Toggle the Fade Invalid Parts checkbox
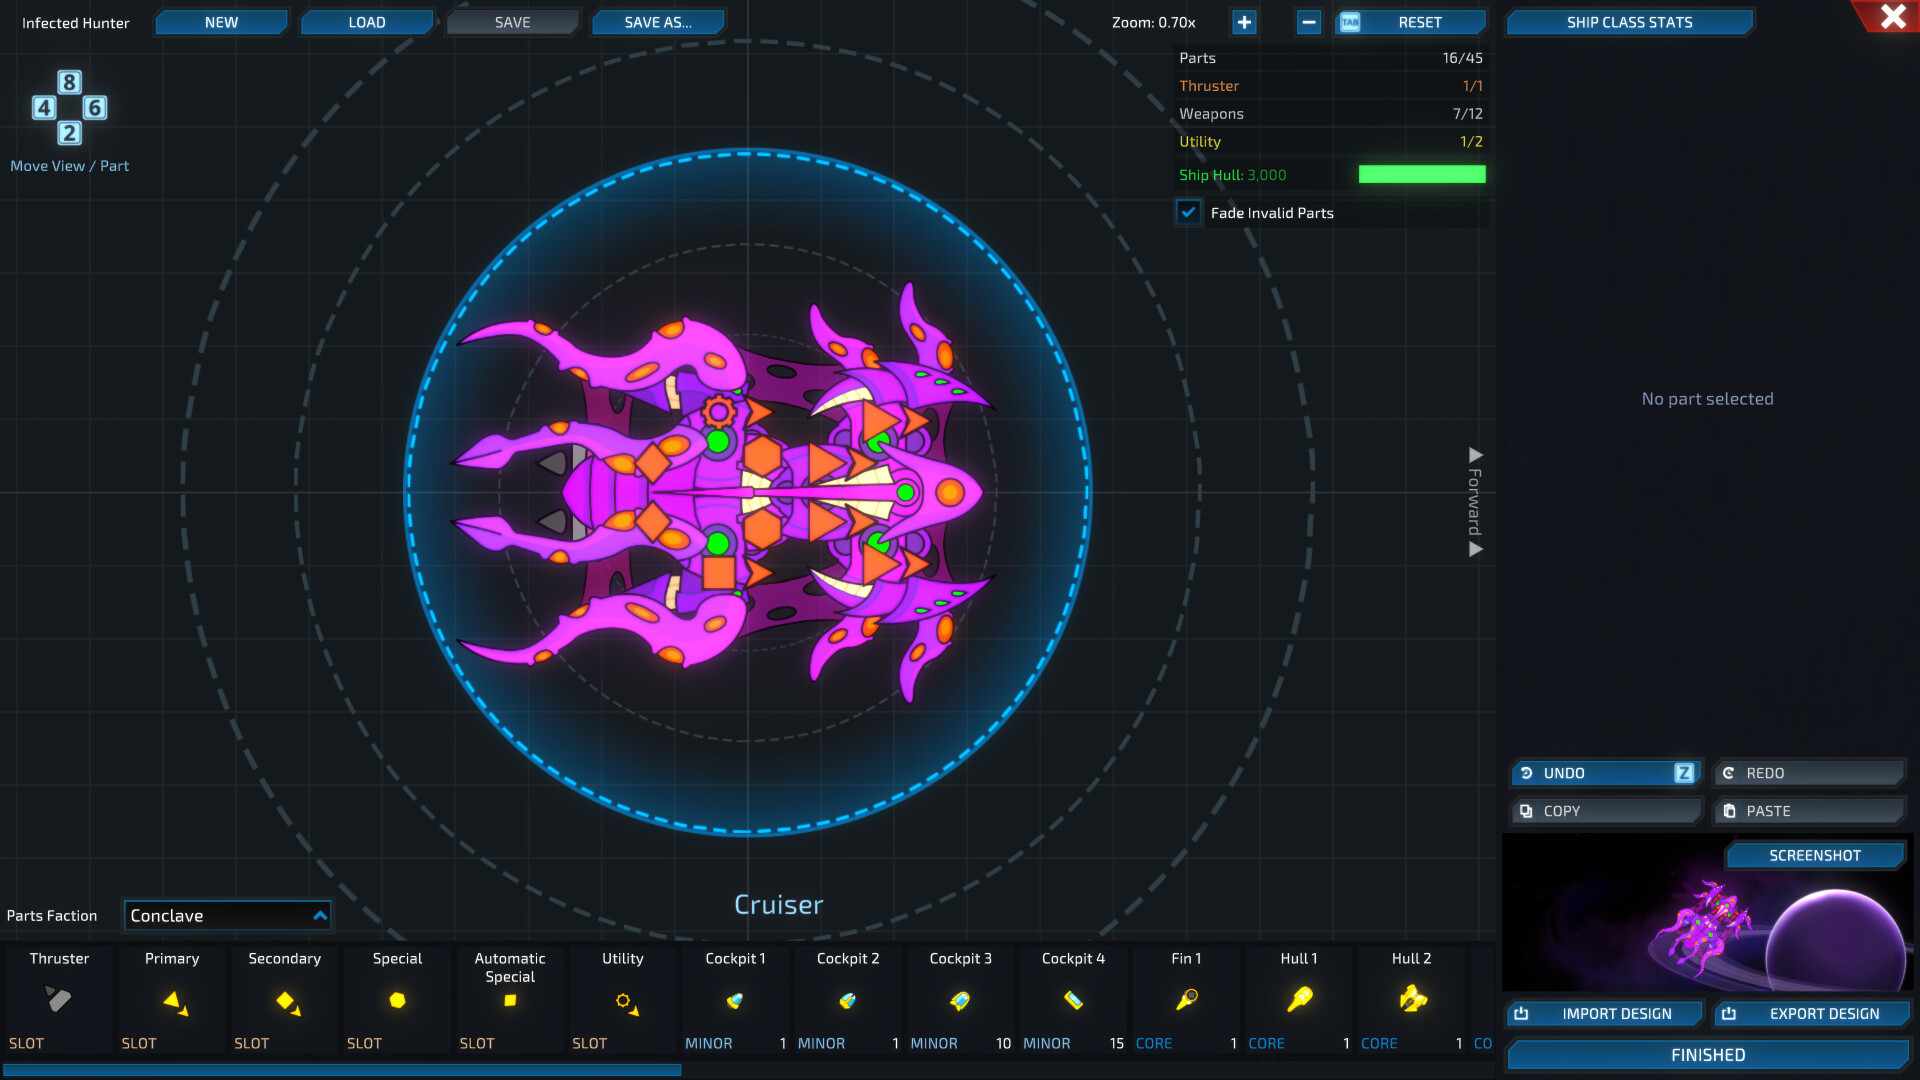 [x=1188, y=212]
